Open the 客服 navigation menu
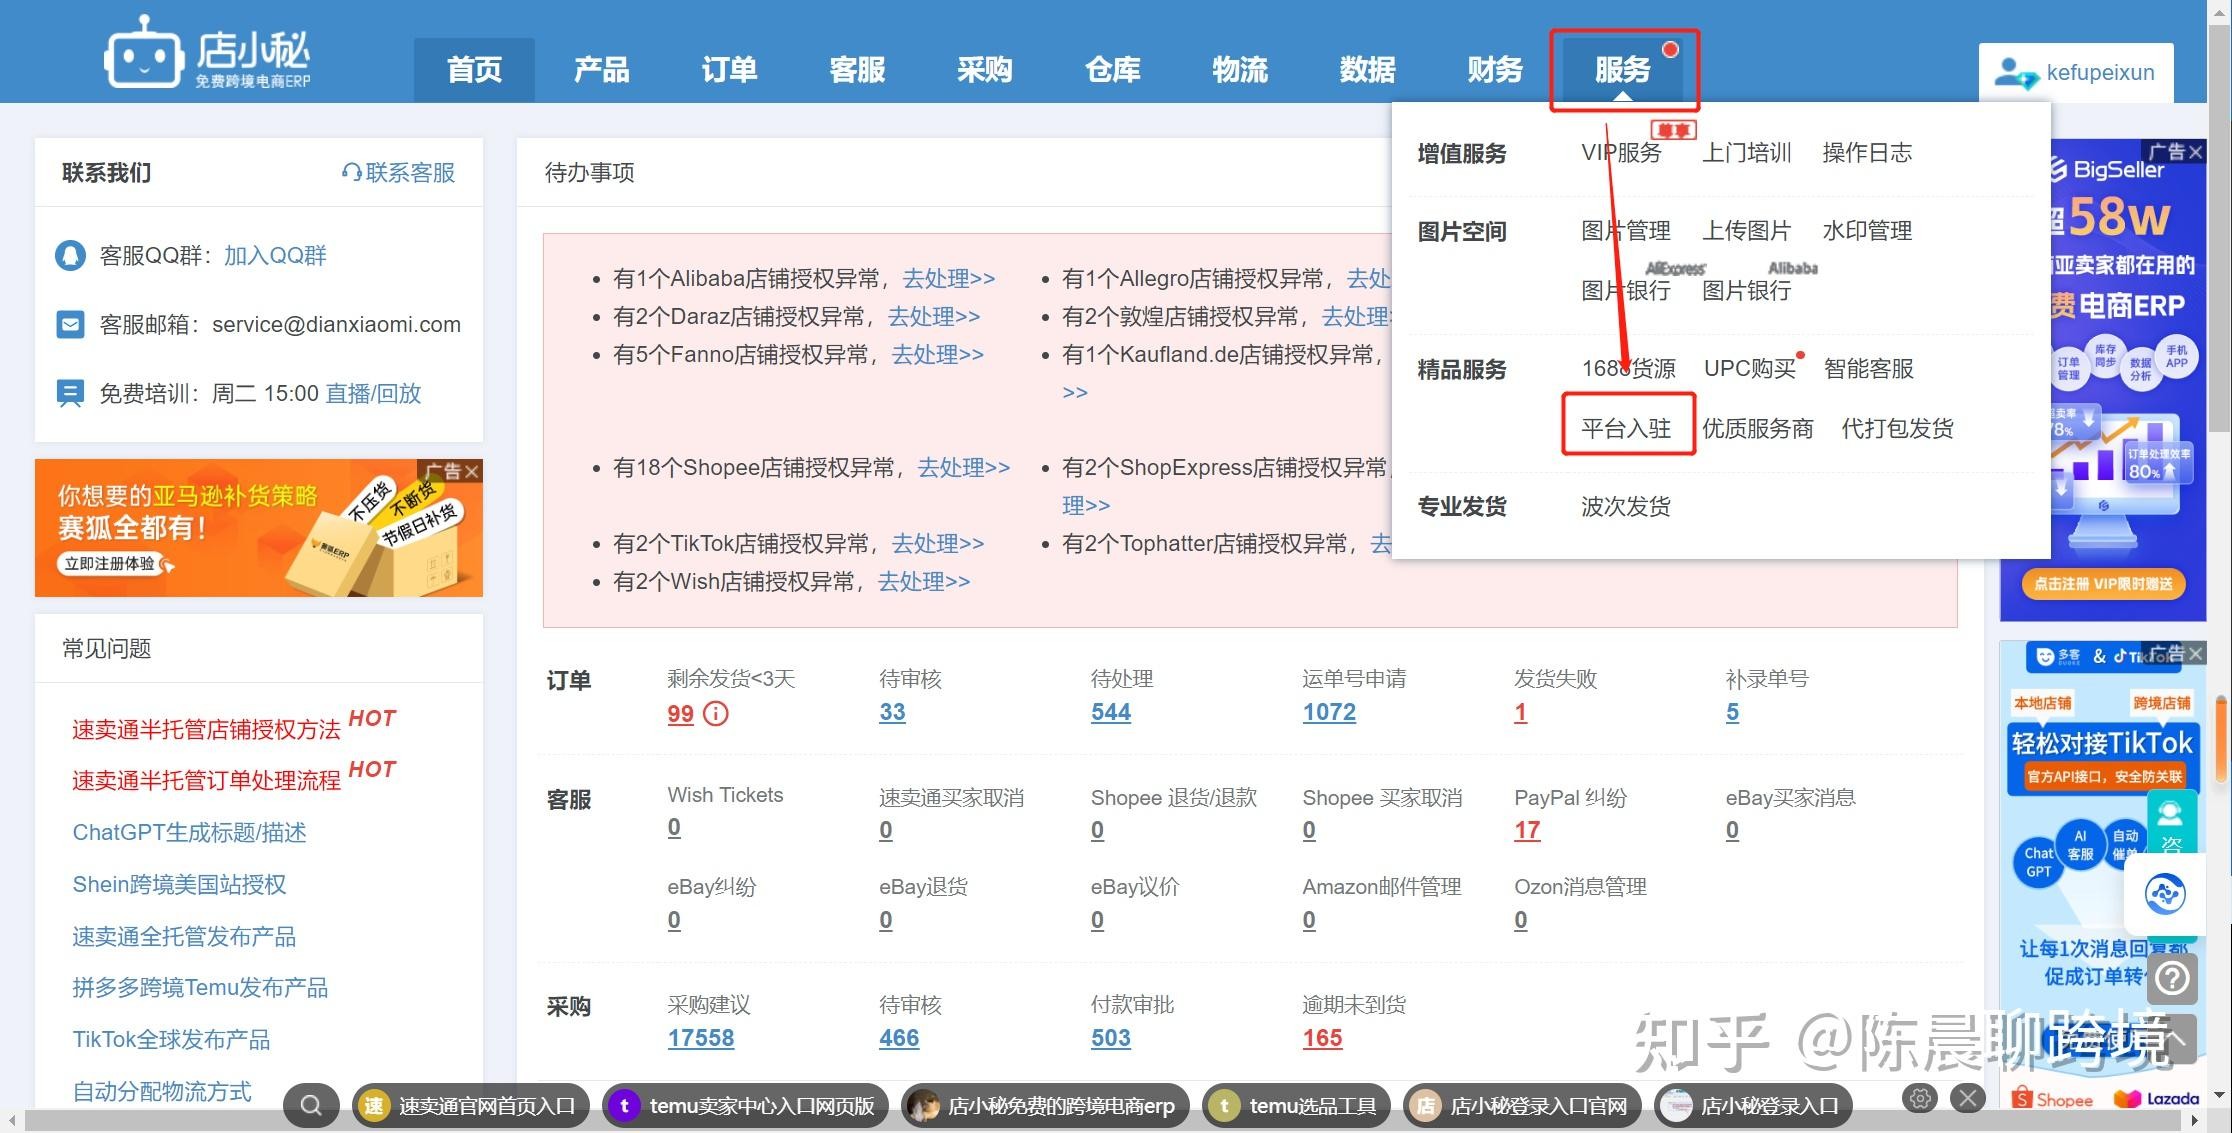Screen dimensions: 2232x1133 [x=857, y=70]
